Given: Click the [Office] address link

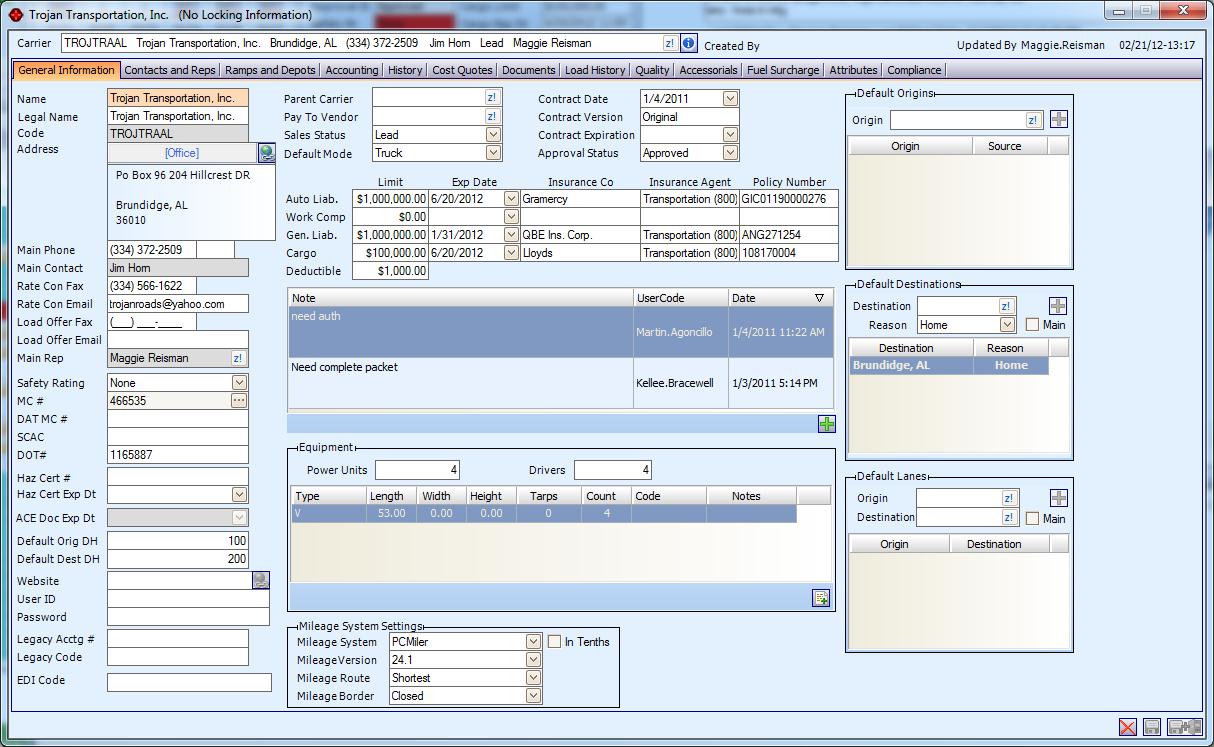Looking at the screenshot, I should pyautogui.click(x=182, y=153).
